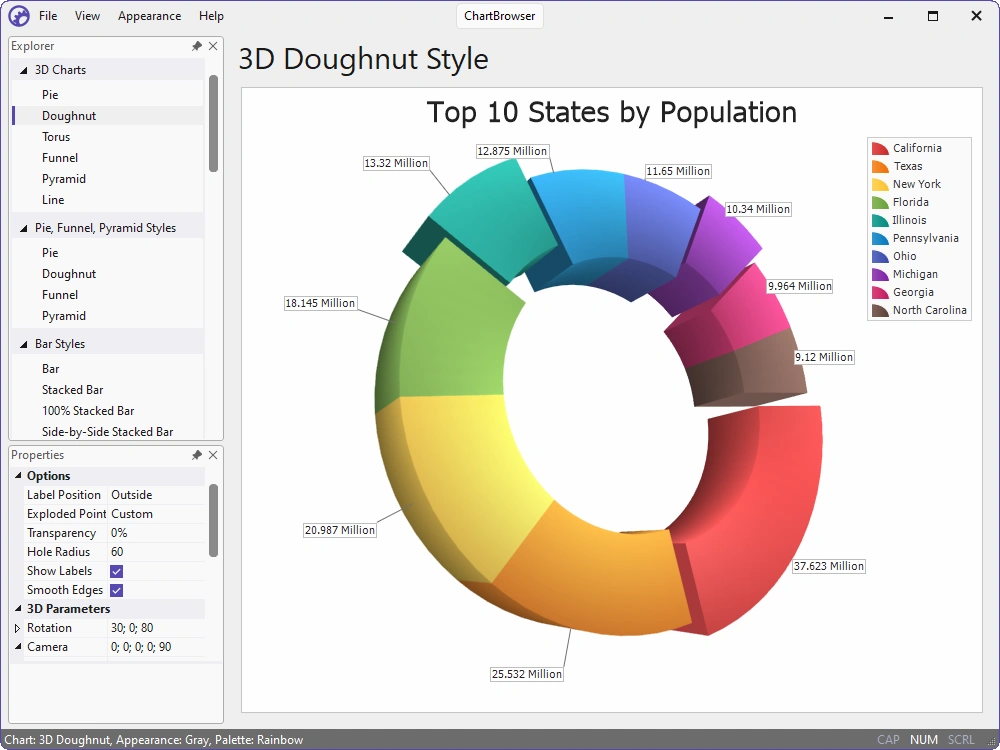
Task: Click the 25.532 Million data label
Action: click(527, 674)
